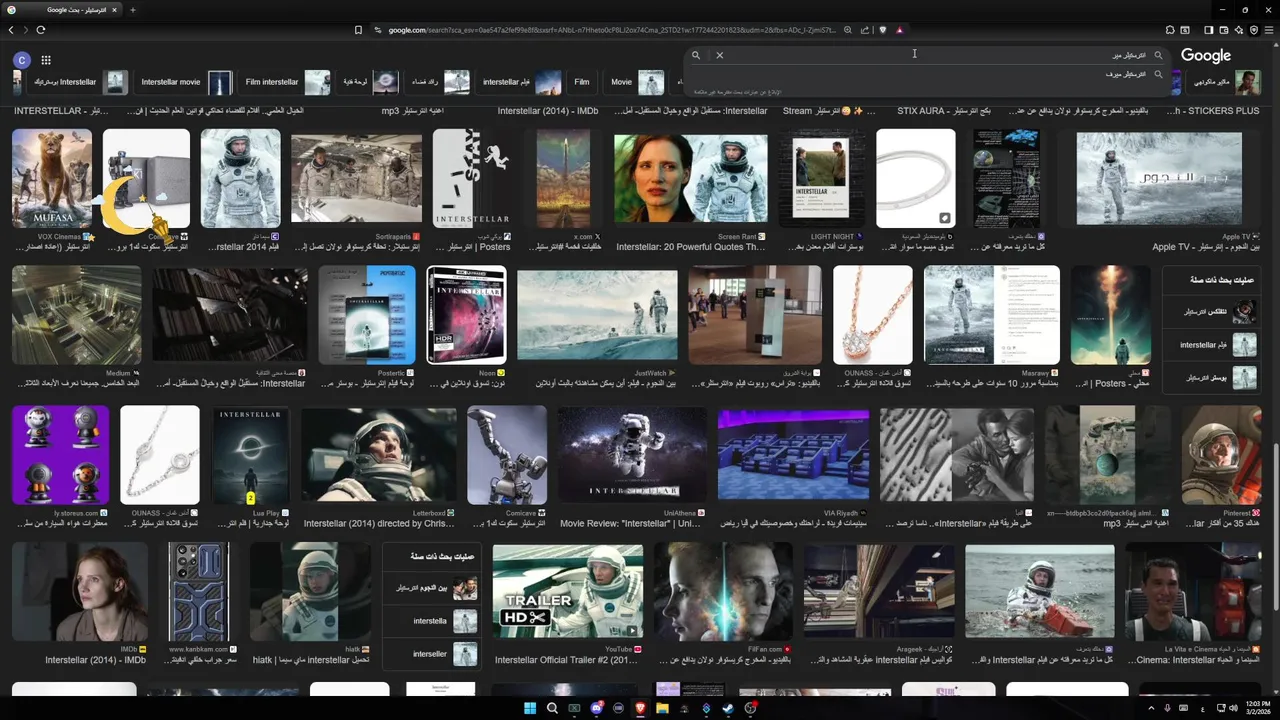Image resolution: width=1280 pixels, height=720 pixels.
Task: Open a new tab with plus button
Action: 132,10
